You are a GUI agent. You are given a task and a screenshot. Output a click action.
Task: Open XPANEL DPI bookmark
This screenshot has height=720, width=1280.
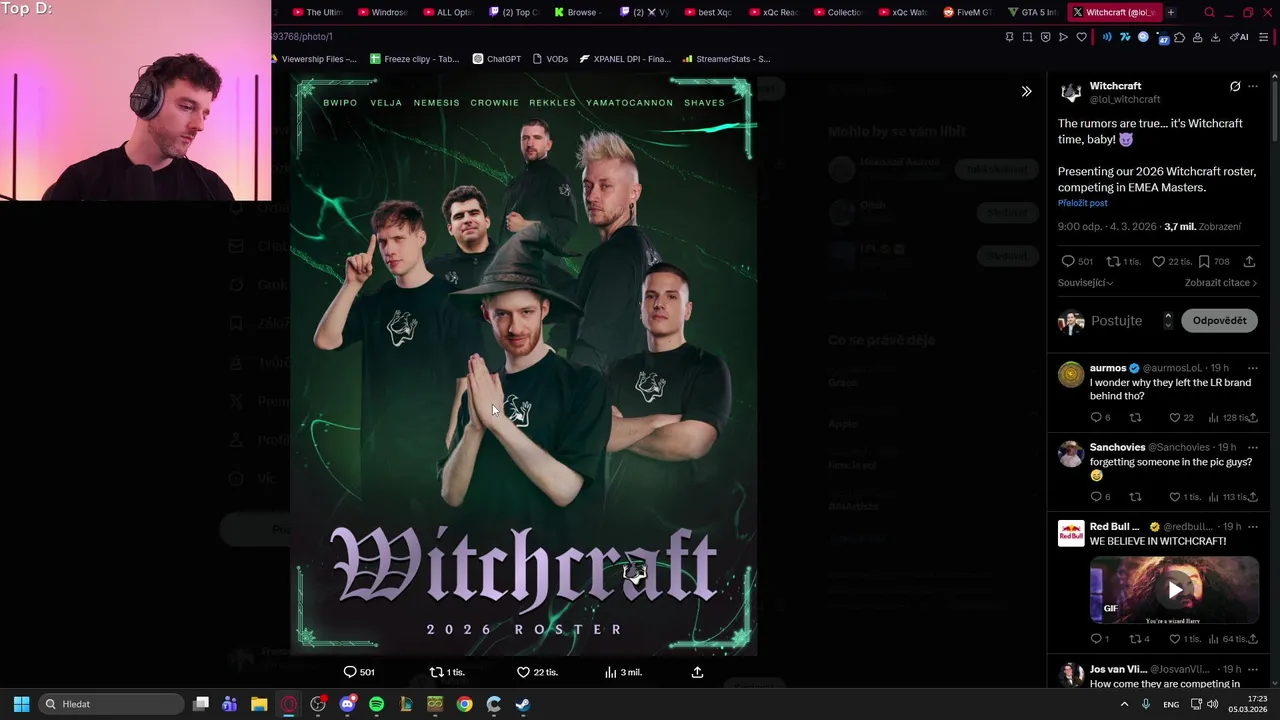[625, 59]
